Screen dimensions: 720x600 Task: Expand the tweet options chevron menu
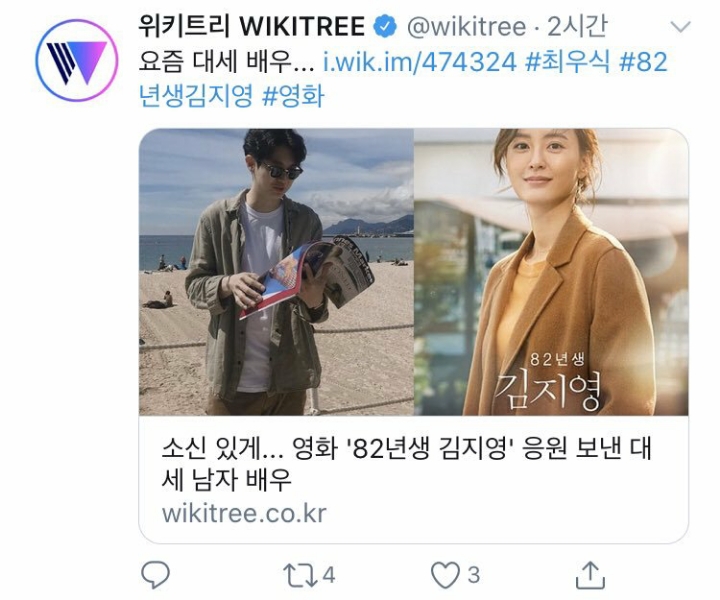click(x=680, y=27)
